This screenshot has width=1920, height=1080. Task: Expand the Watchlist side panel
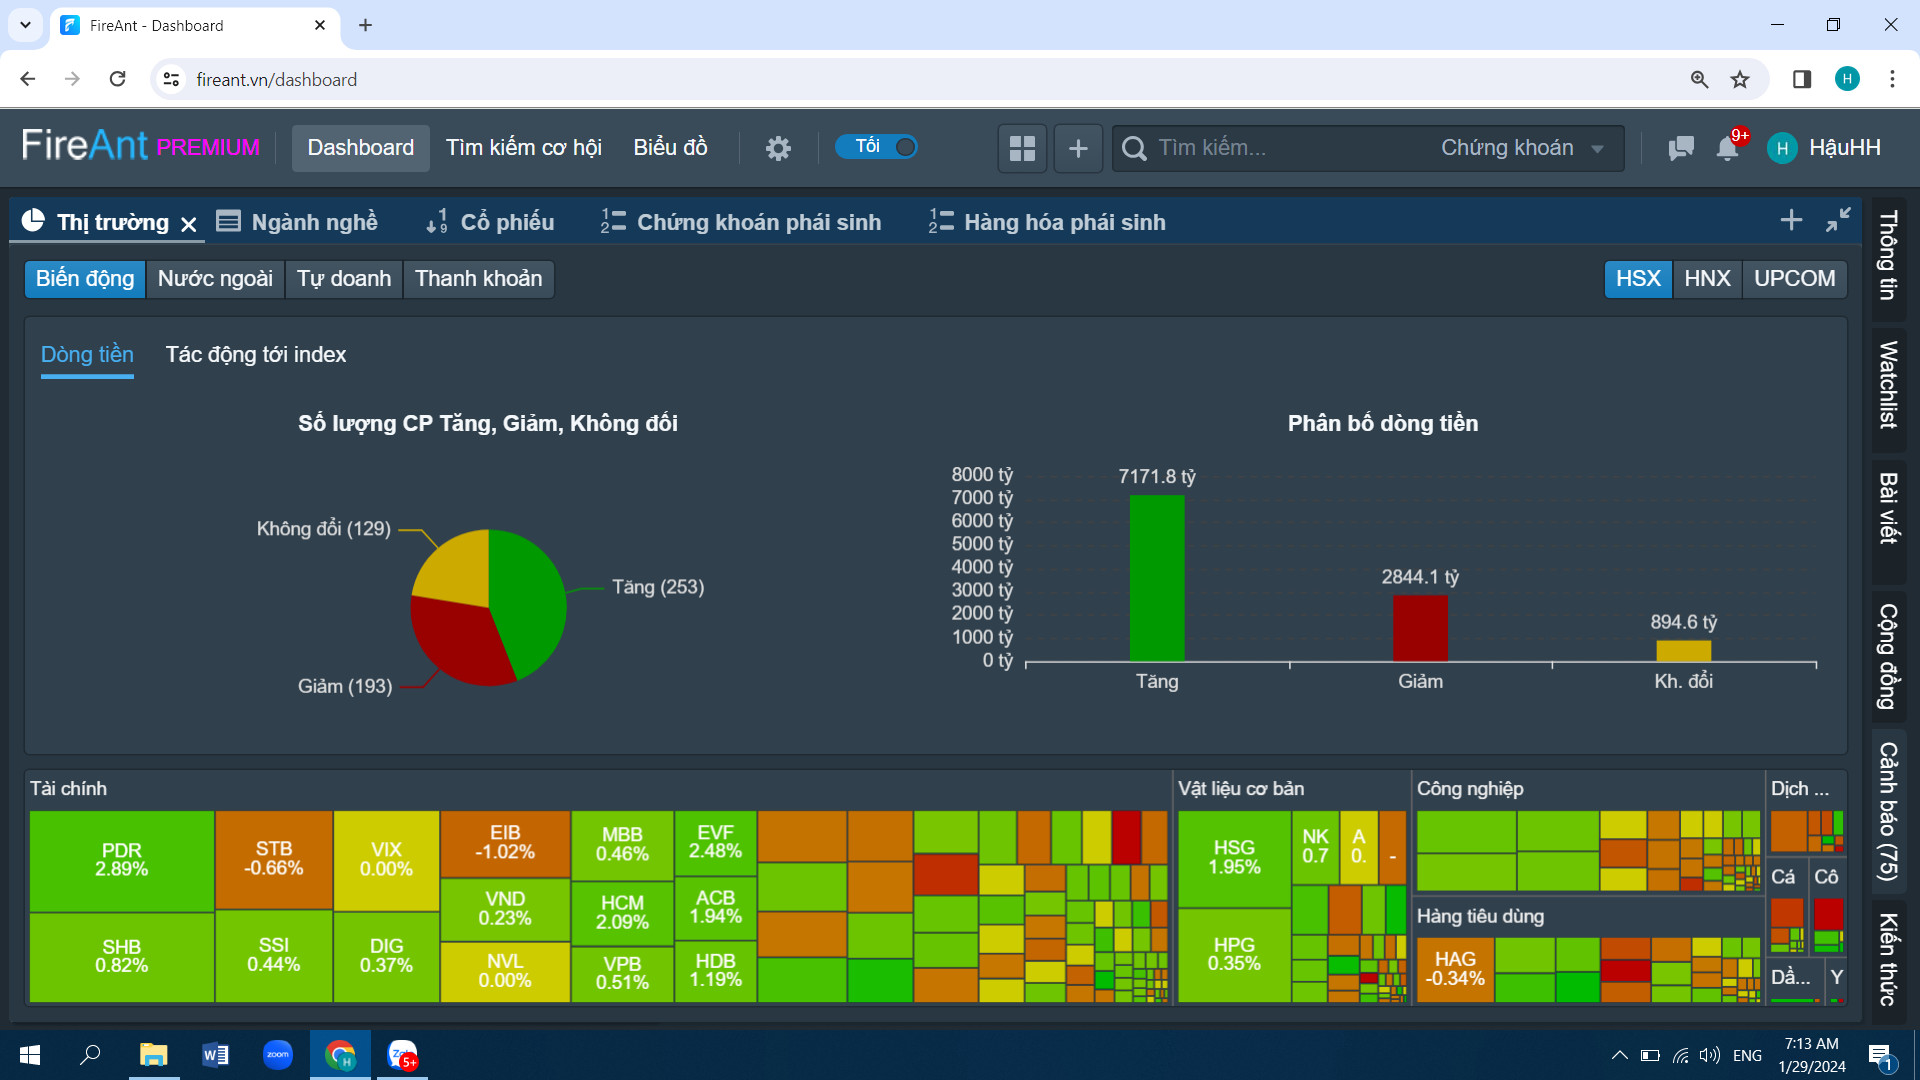tap(1888, 385)
